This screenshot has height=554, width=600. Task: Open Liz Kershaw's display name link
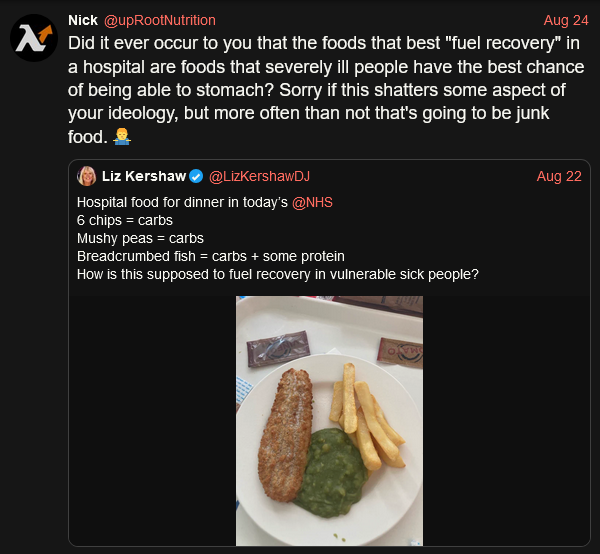pyautogui.click(x=144, y=176)
